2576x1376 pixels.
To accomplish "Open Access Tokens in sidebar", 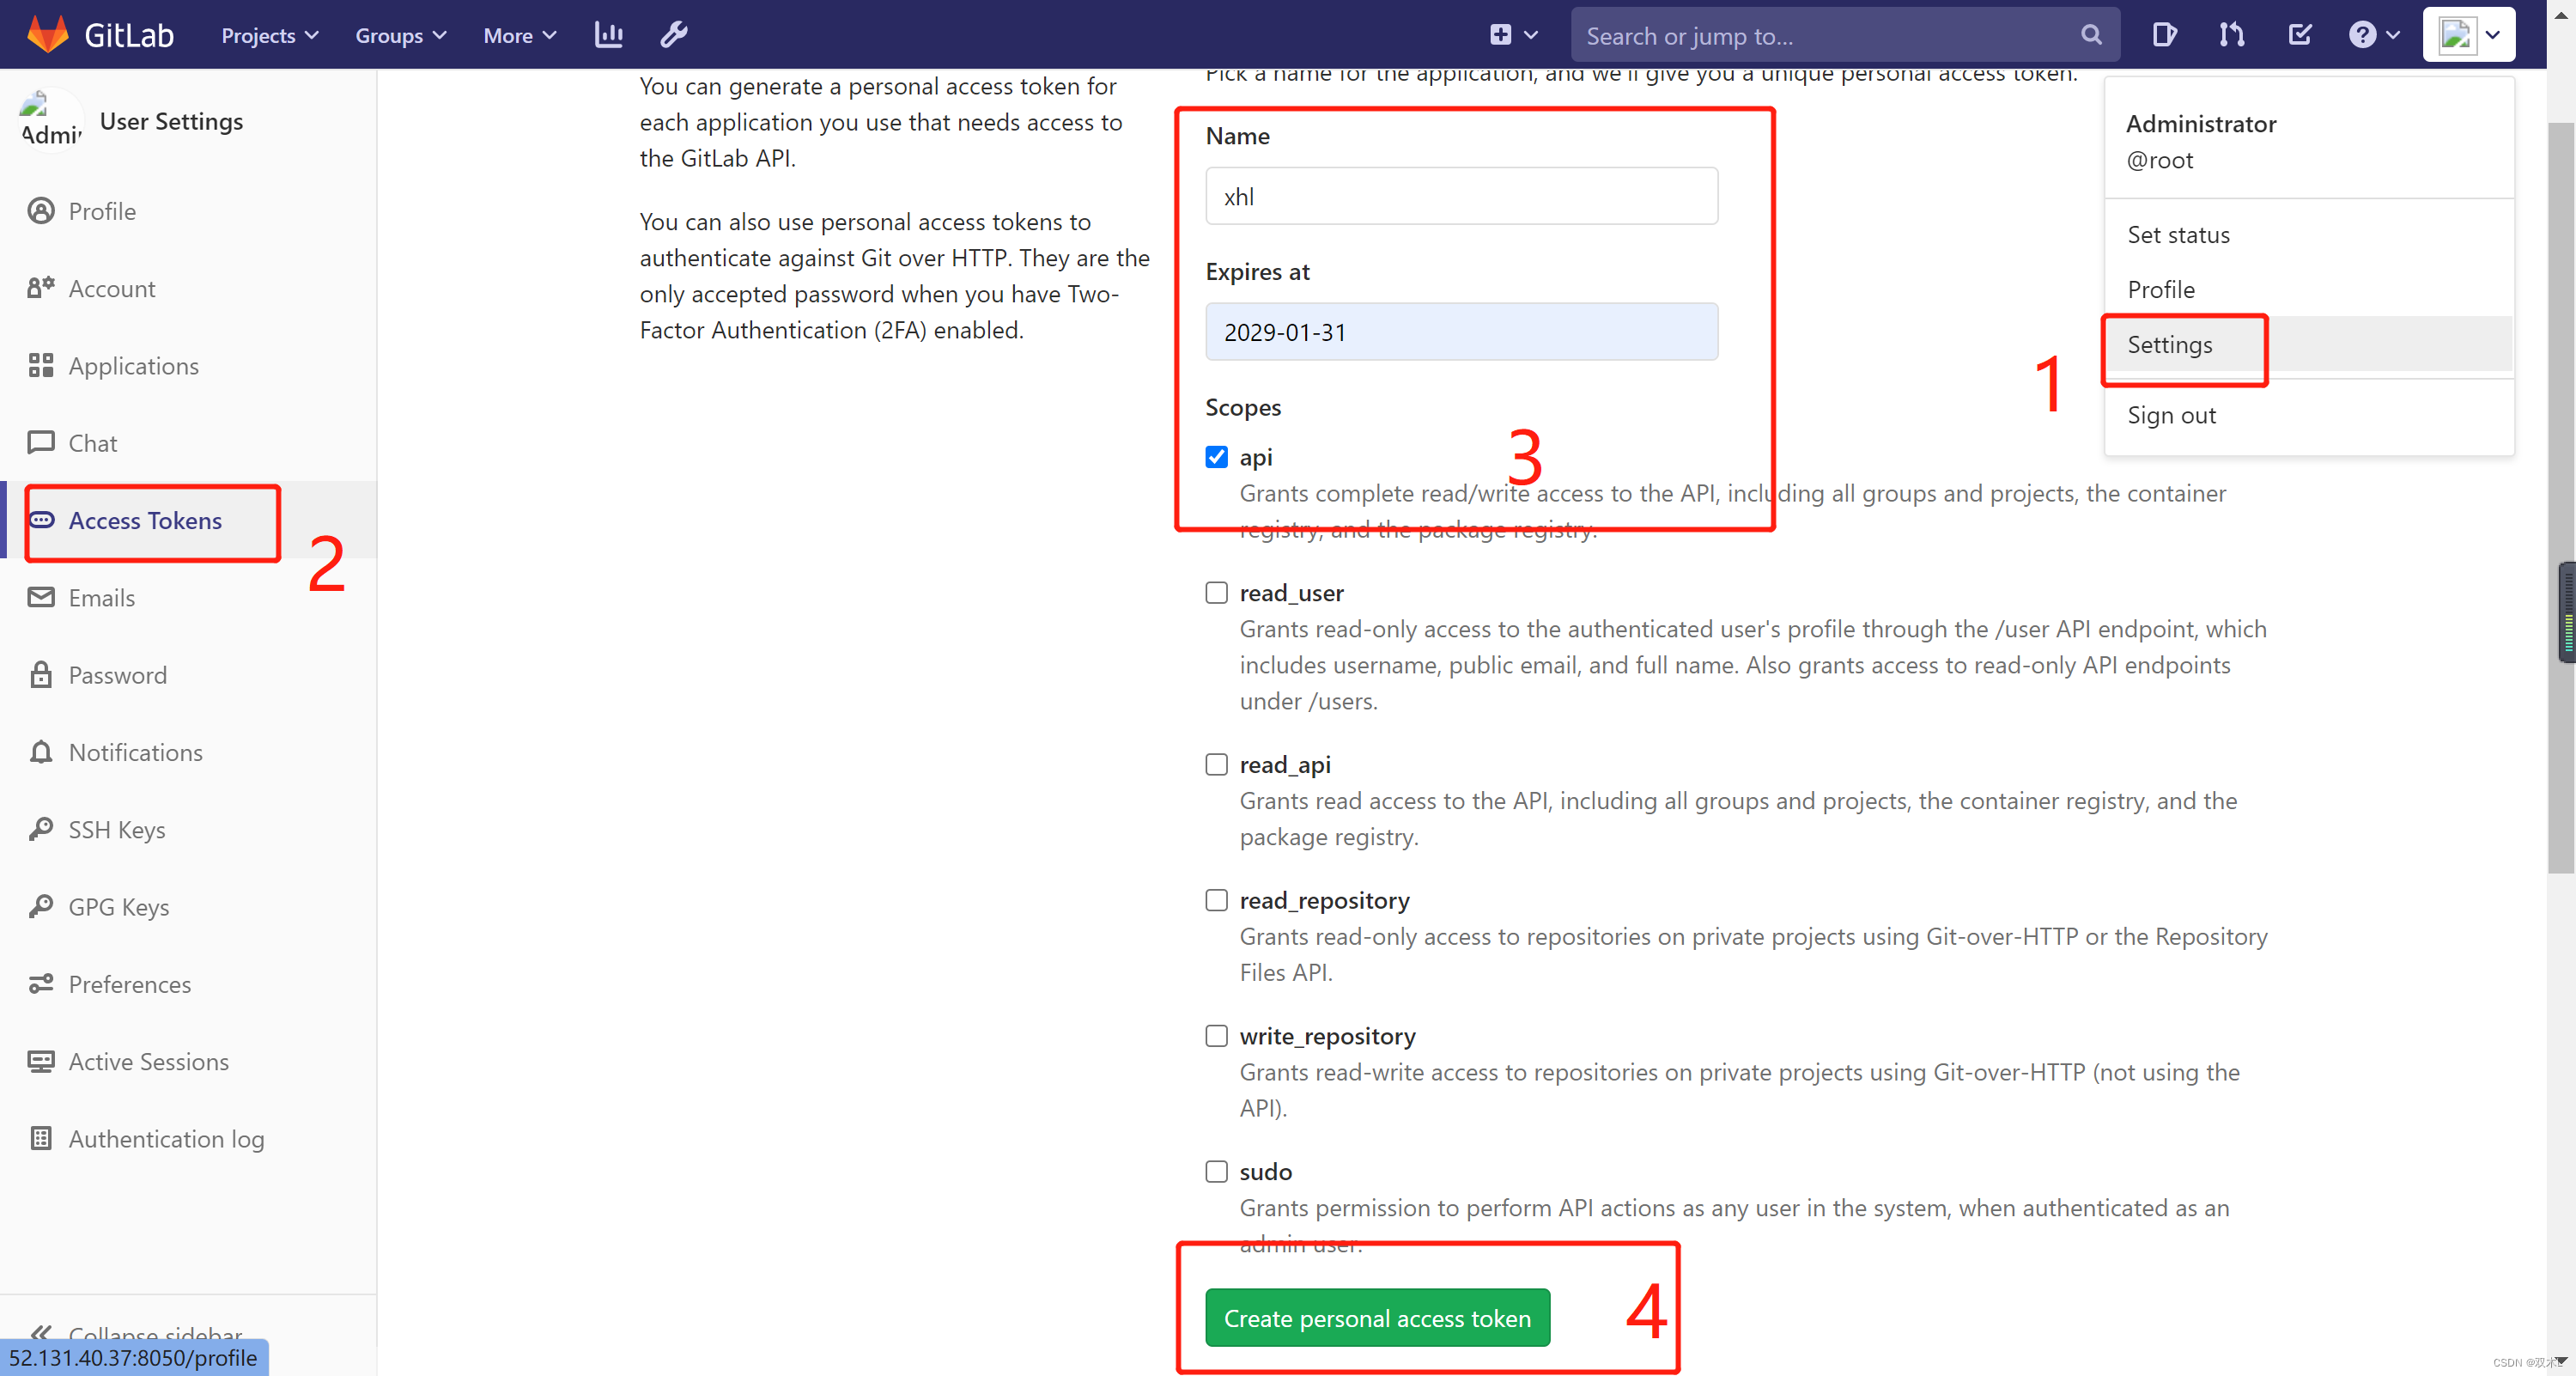I will (145, 520).
